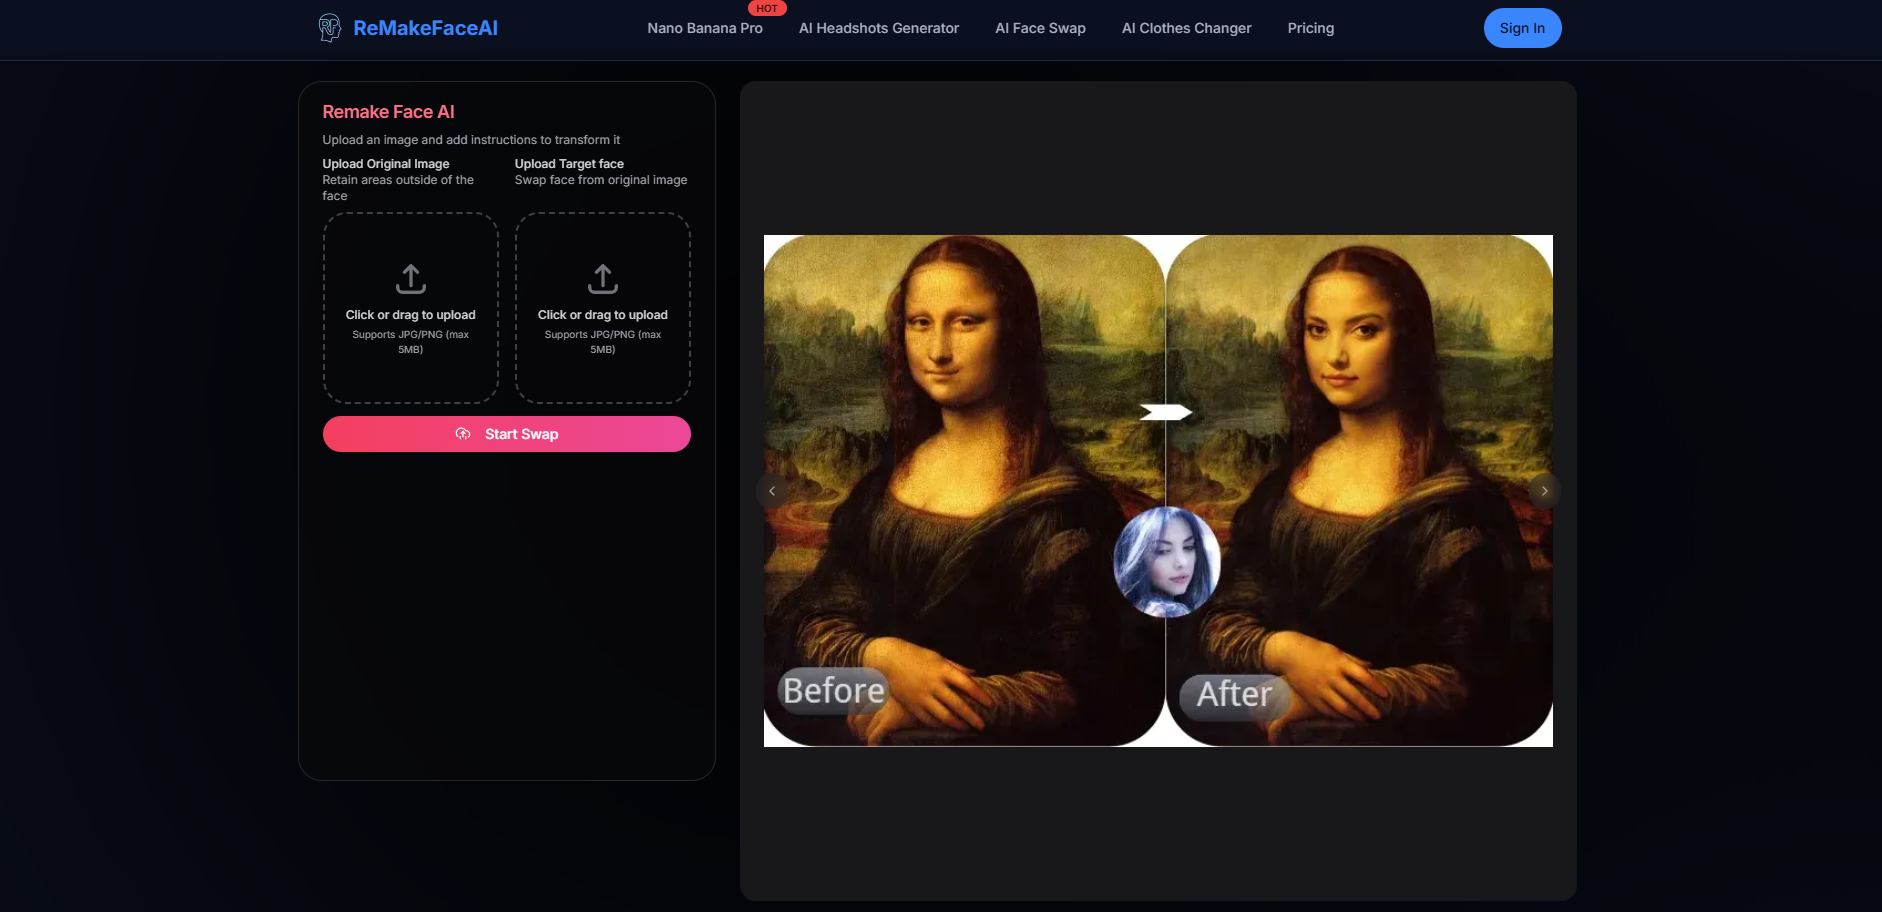This screenshot has width=1882, height=912.
Task: Click the upload arrow in Target face box
Action: (602, 279)
